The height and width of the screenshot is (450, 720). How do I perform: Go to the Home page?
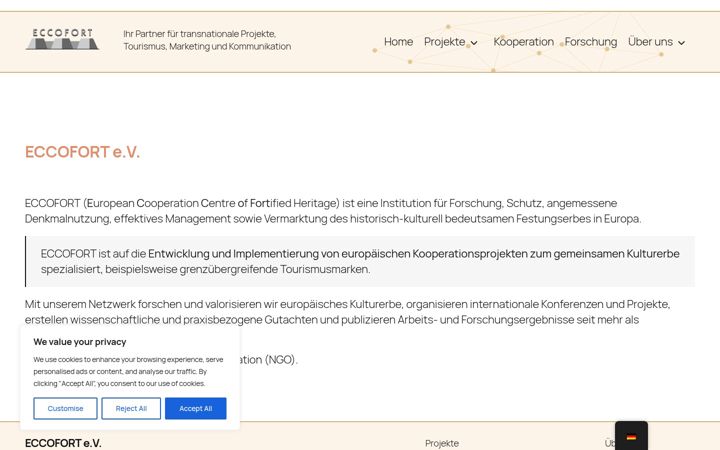pyautogui.click(x=398, y=42)
